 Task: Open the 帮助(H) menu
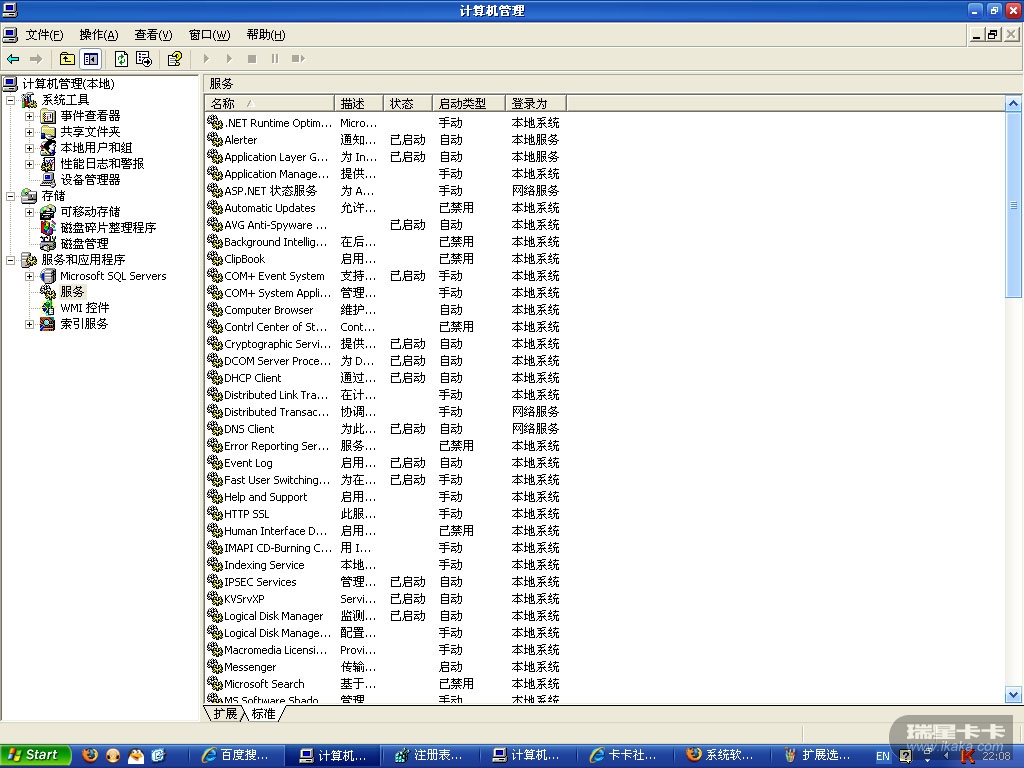click(x=266, y=35)
